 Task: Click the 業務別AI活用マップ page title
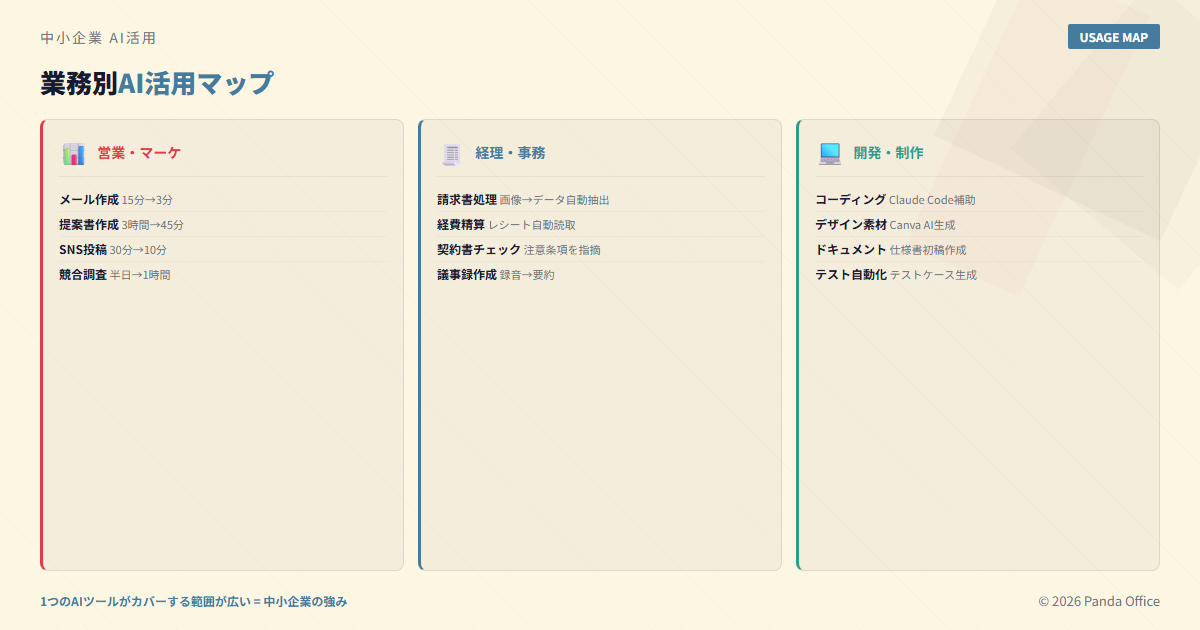click(x=156, y=84)
